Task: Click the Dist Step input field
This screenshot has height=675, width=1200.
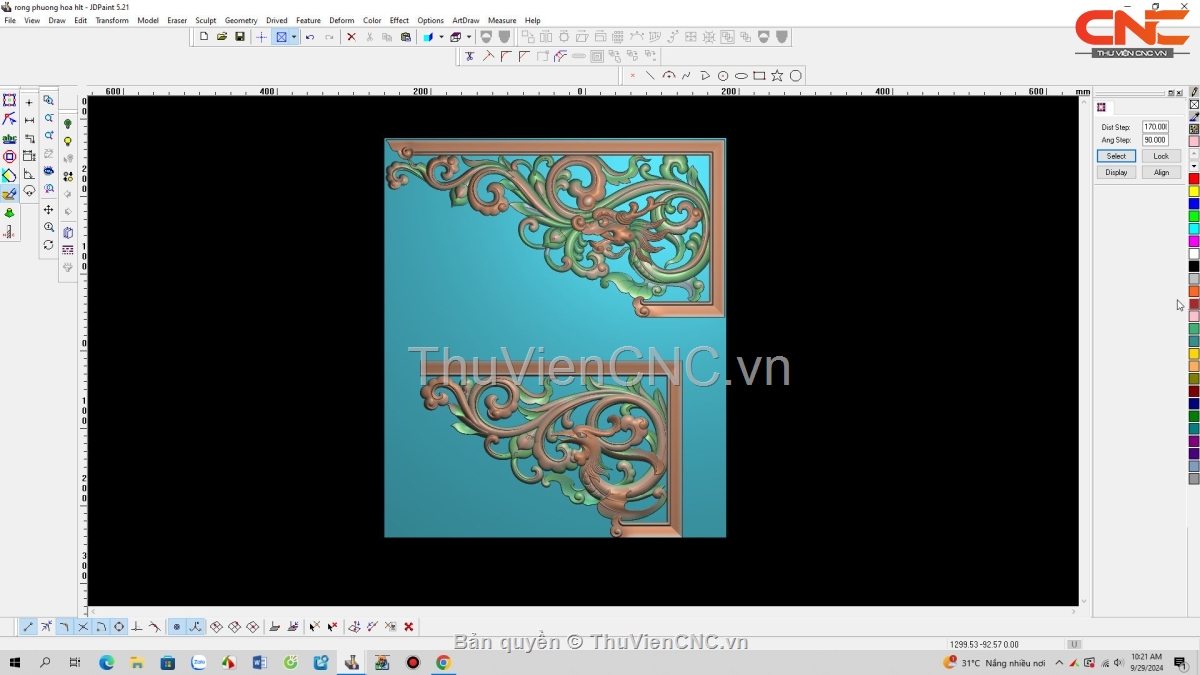Action: (x=1155, y=127)
